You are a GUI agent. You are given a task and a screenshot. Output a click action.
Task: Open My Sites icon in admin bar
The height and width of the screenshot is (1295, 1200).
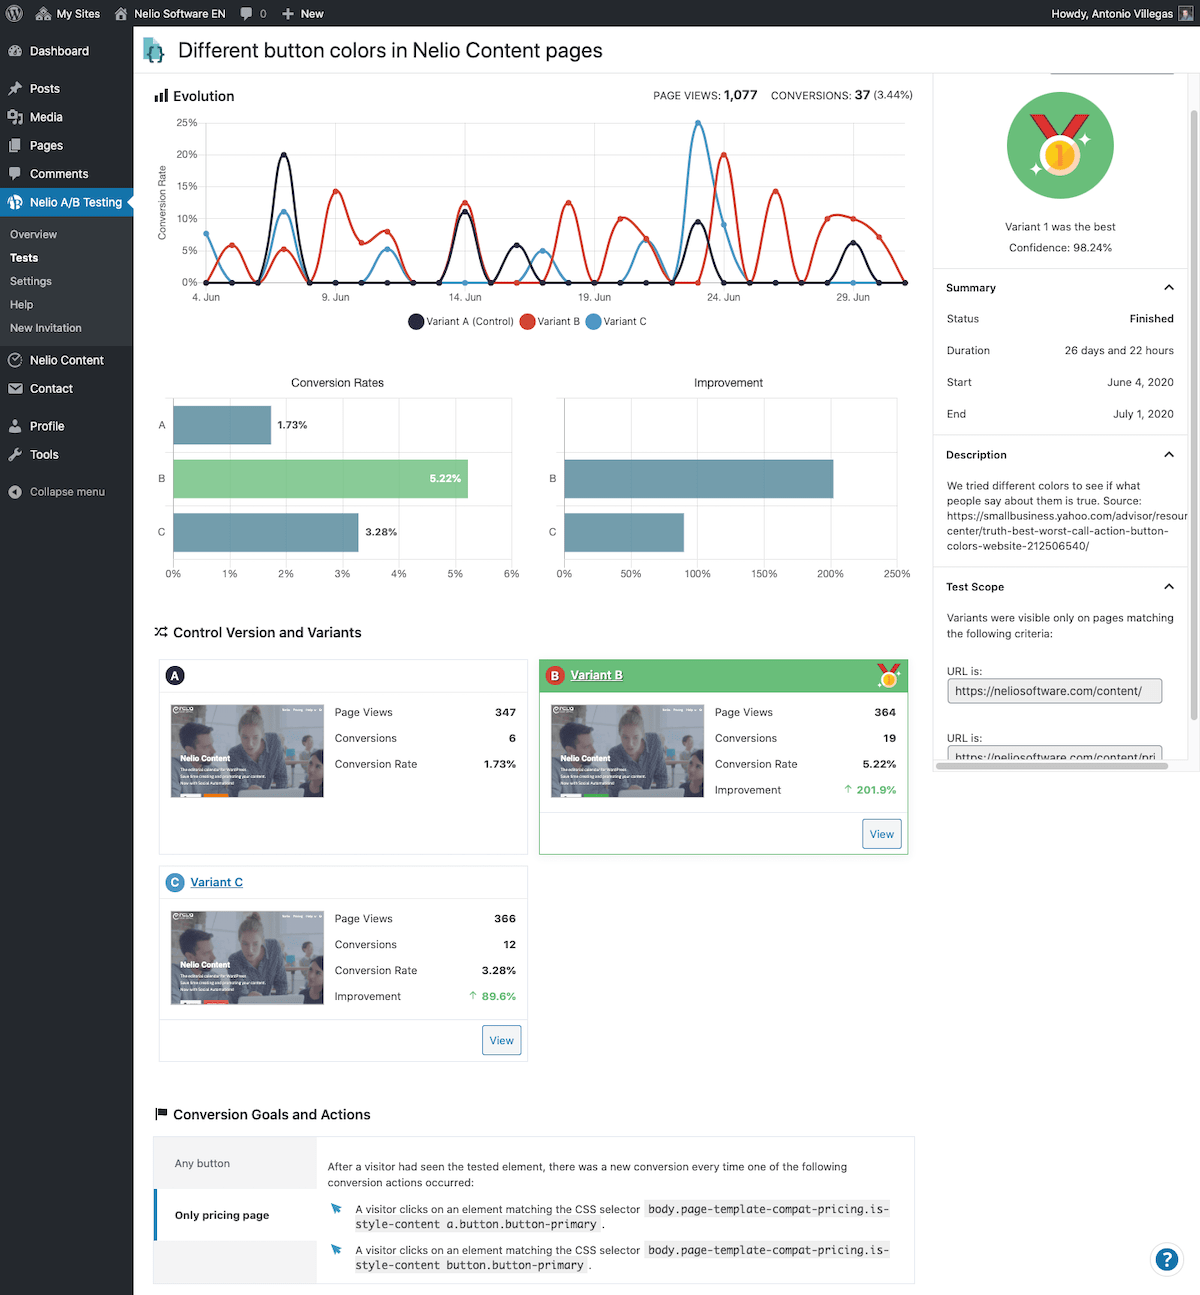click(x=43, y=14)
